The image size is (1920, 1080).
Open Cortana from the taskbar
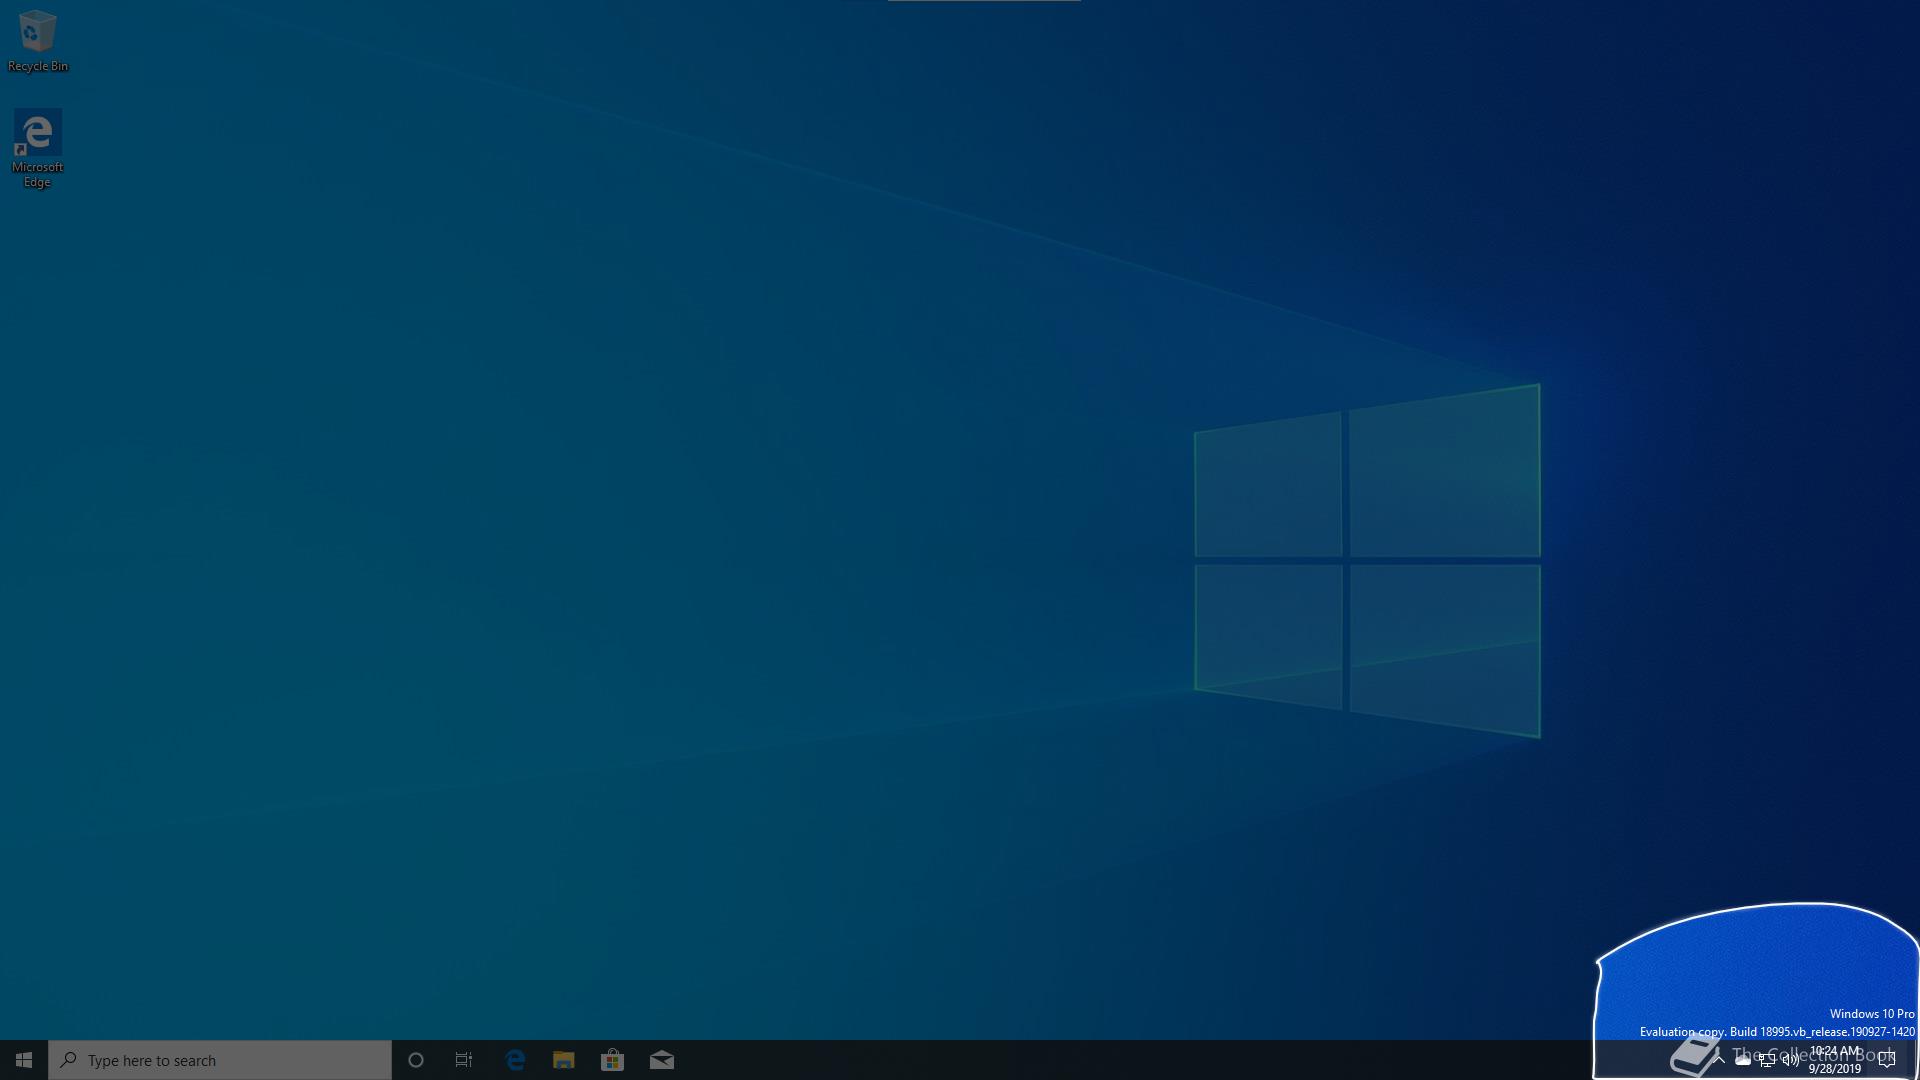coord(416,1060)
